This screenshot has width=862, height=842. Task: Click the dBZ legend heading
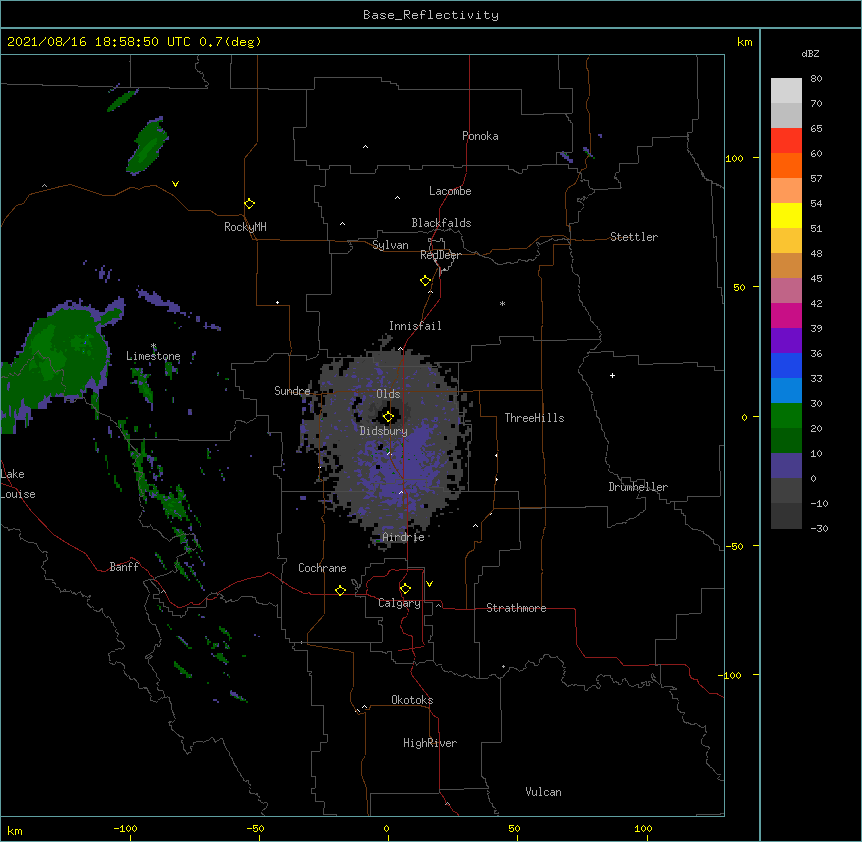tap(810, 53)
